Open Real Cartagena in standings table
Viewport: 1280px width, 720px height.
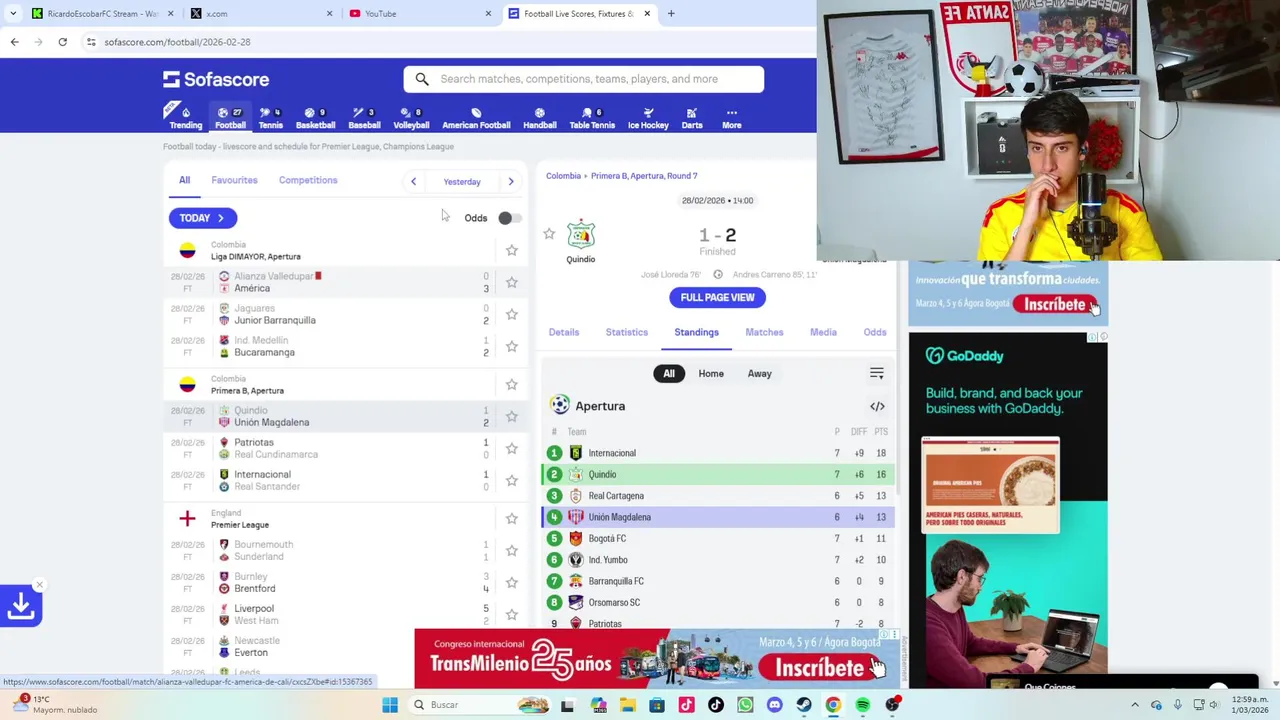click(x=718, y=496)
